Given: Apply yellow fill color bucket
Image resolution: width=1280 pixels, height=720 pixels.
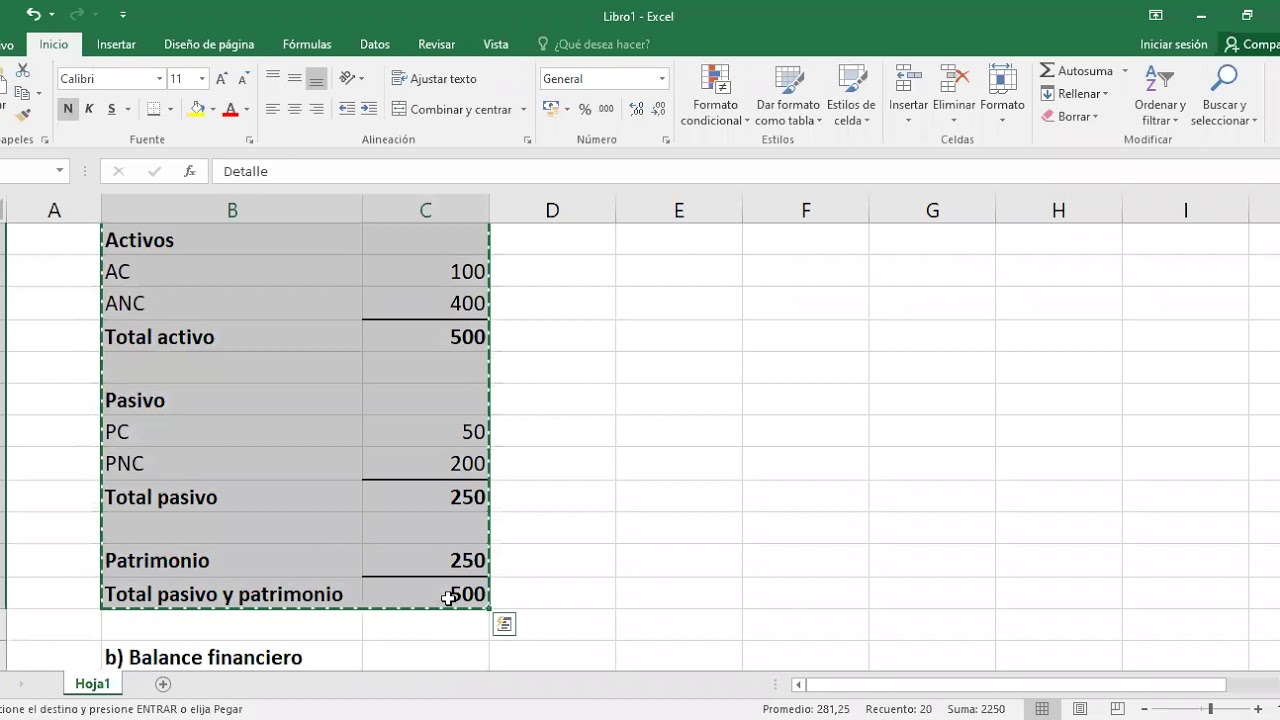Looking at the screenshot, I should coord(197,109).
